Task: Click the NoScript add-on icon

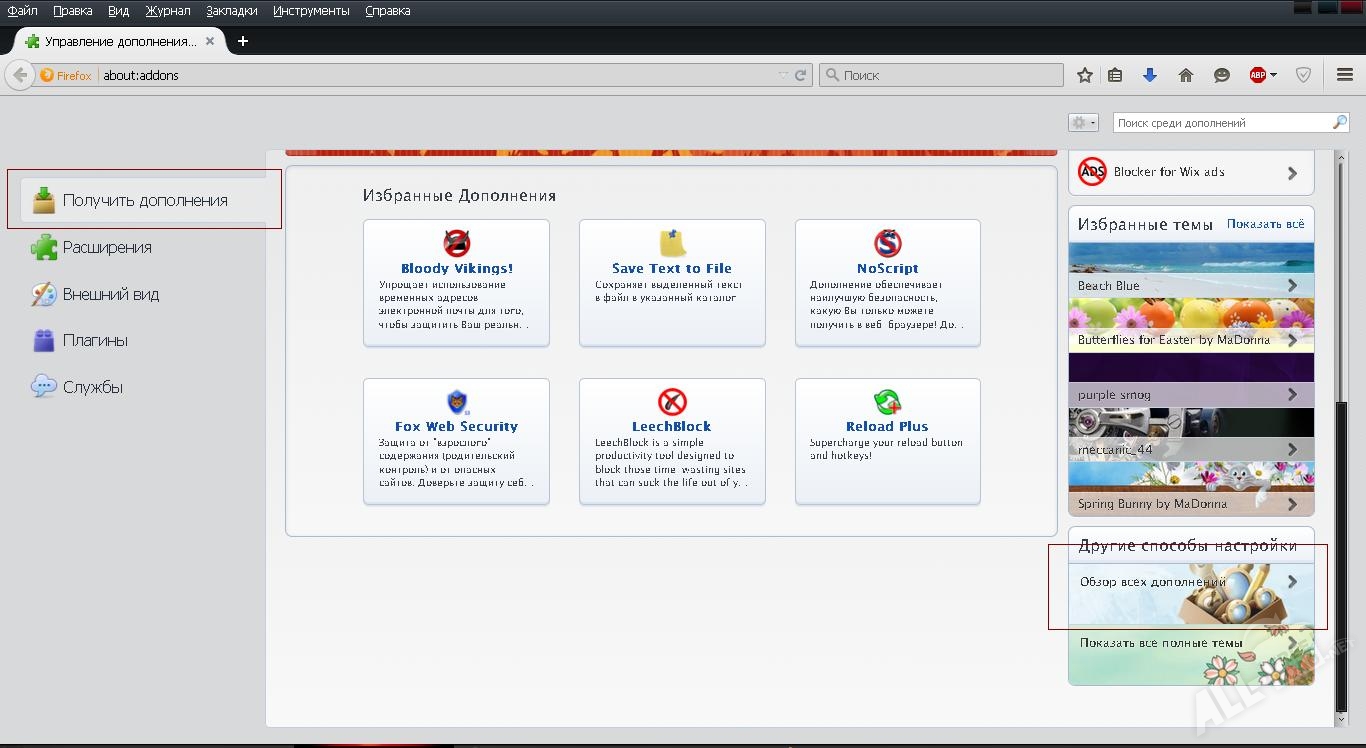Action: pyautogui.click(x=887, y=243)
